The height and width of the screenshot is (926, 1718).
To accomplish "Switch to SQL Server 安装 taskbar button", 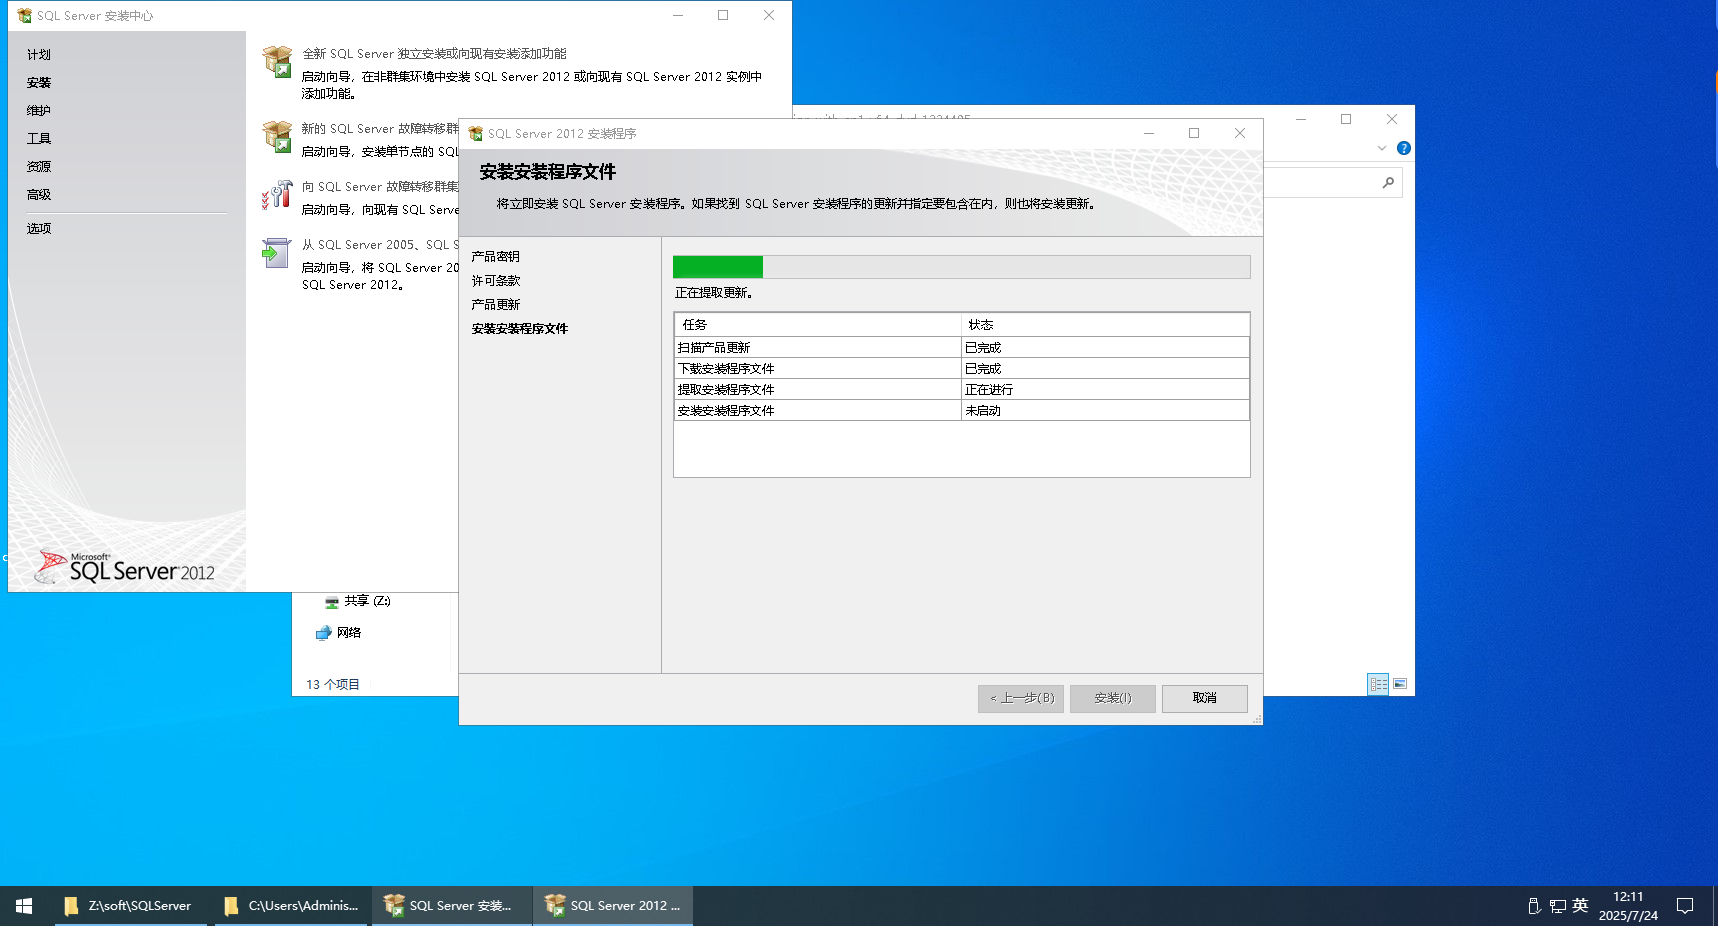I will coord(452,906).
